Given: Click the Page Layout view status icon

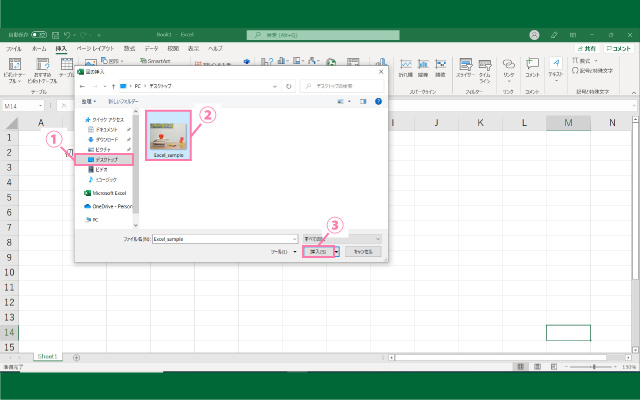Looking at the screenshot, I should pos(538,367).
